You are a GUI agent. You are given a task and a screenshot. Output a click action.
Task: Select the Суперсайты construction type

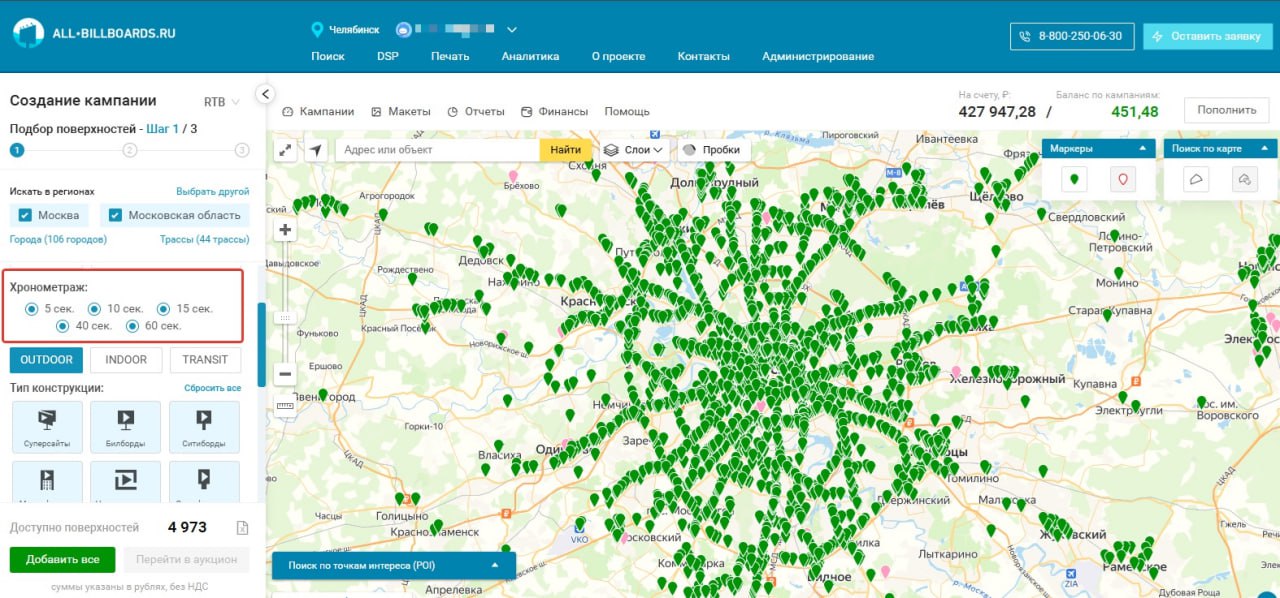coord(46,427)
